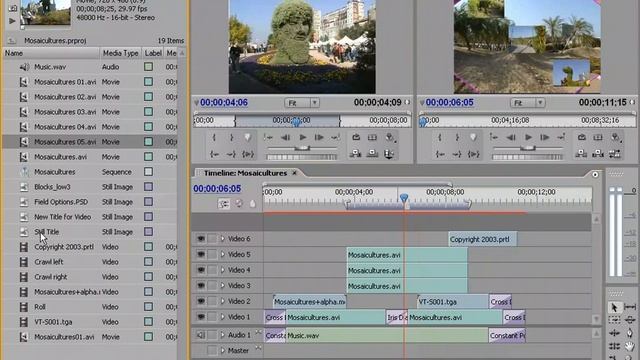Click the label color swatch for Music.wav
This screenshot has height=360, width=640.
point(148,67)
